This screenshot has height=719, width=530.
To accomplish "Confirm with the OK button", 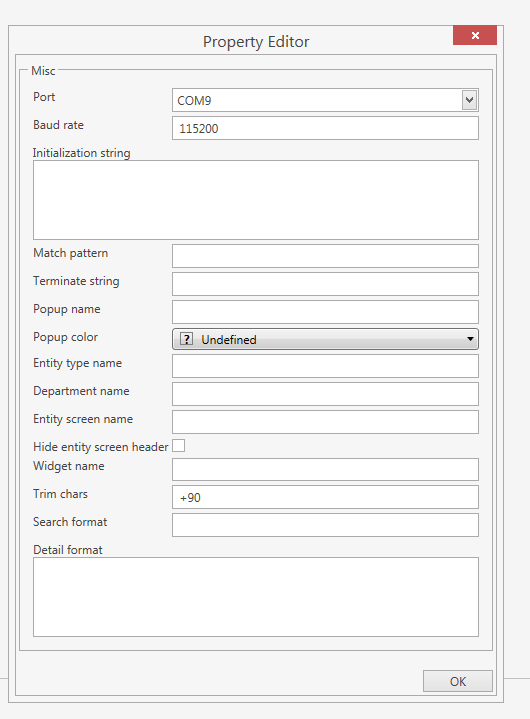I will 458,681.
